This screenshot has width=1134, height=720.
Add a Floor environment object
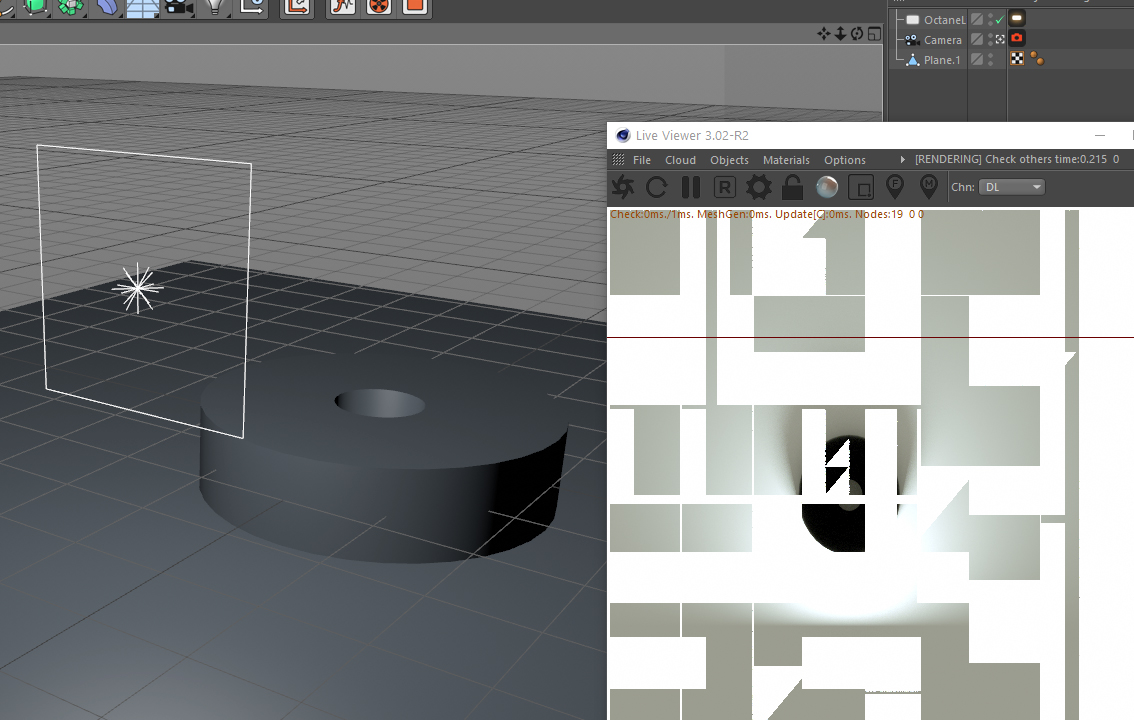pos(142,7)
